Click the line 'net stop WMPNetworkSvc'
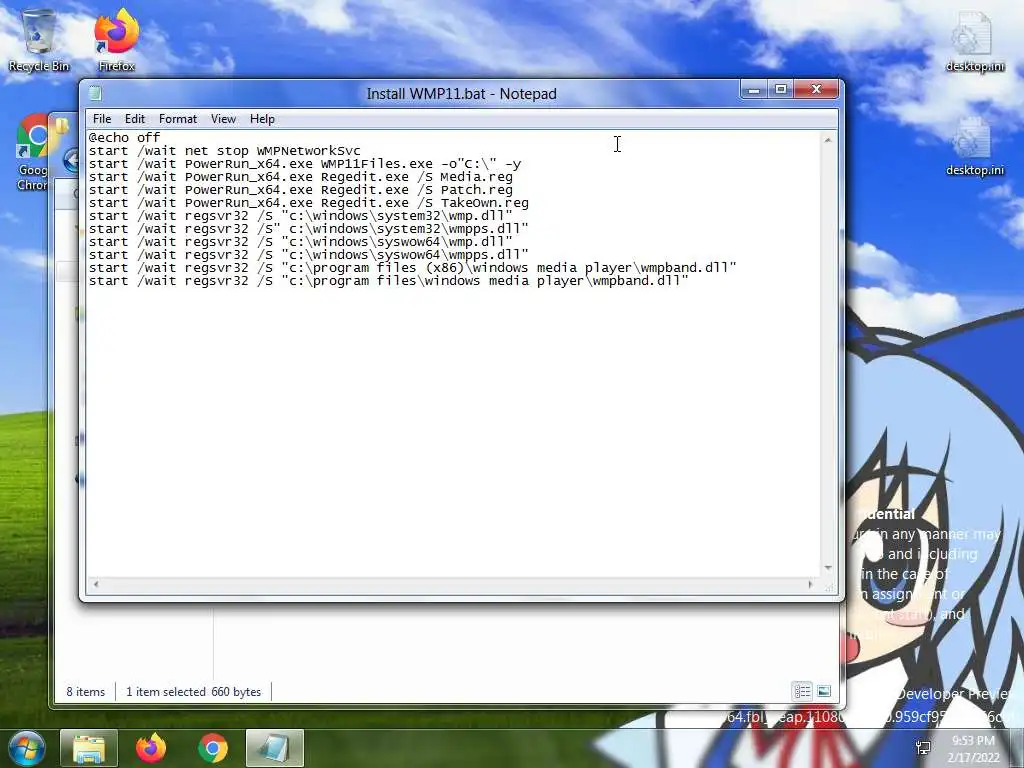1024x768 pixels. tap(225, 151)
